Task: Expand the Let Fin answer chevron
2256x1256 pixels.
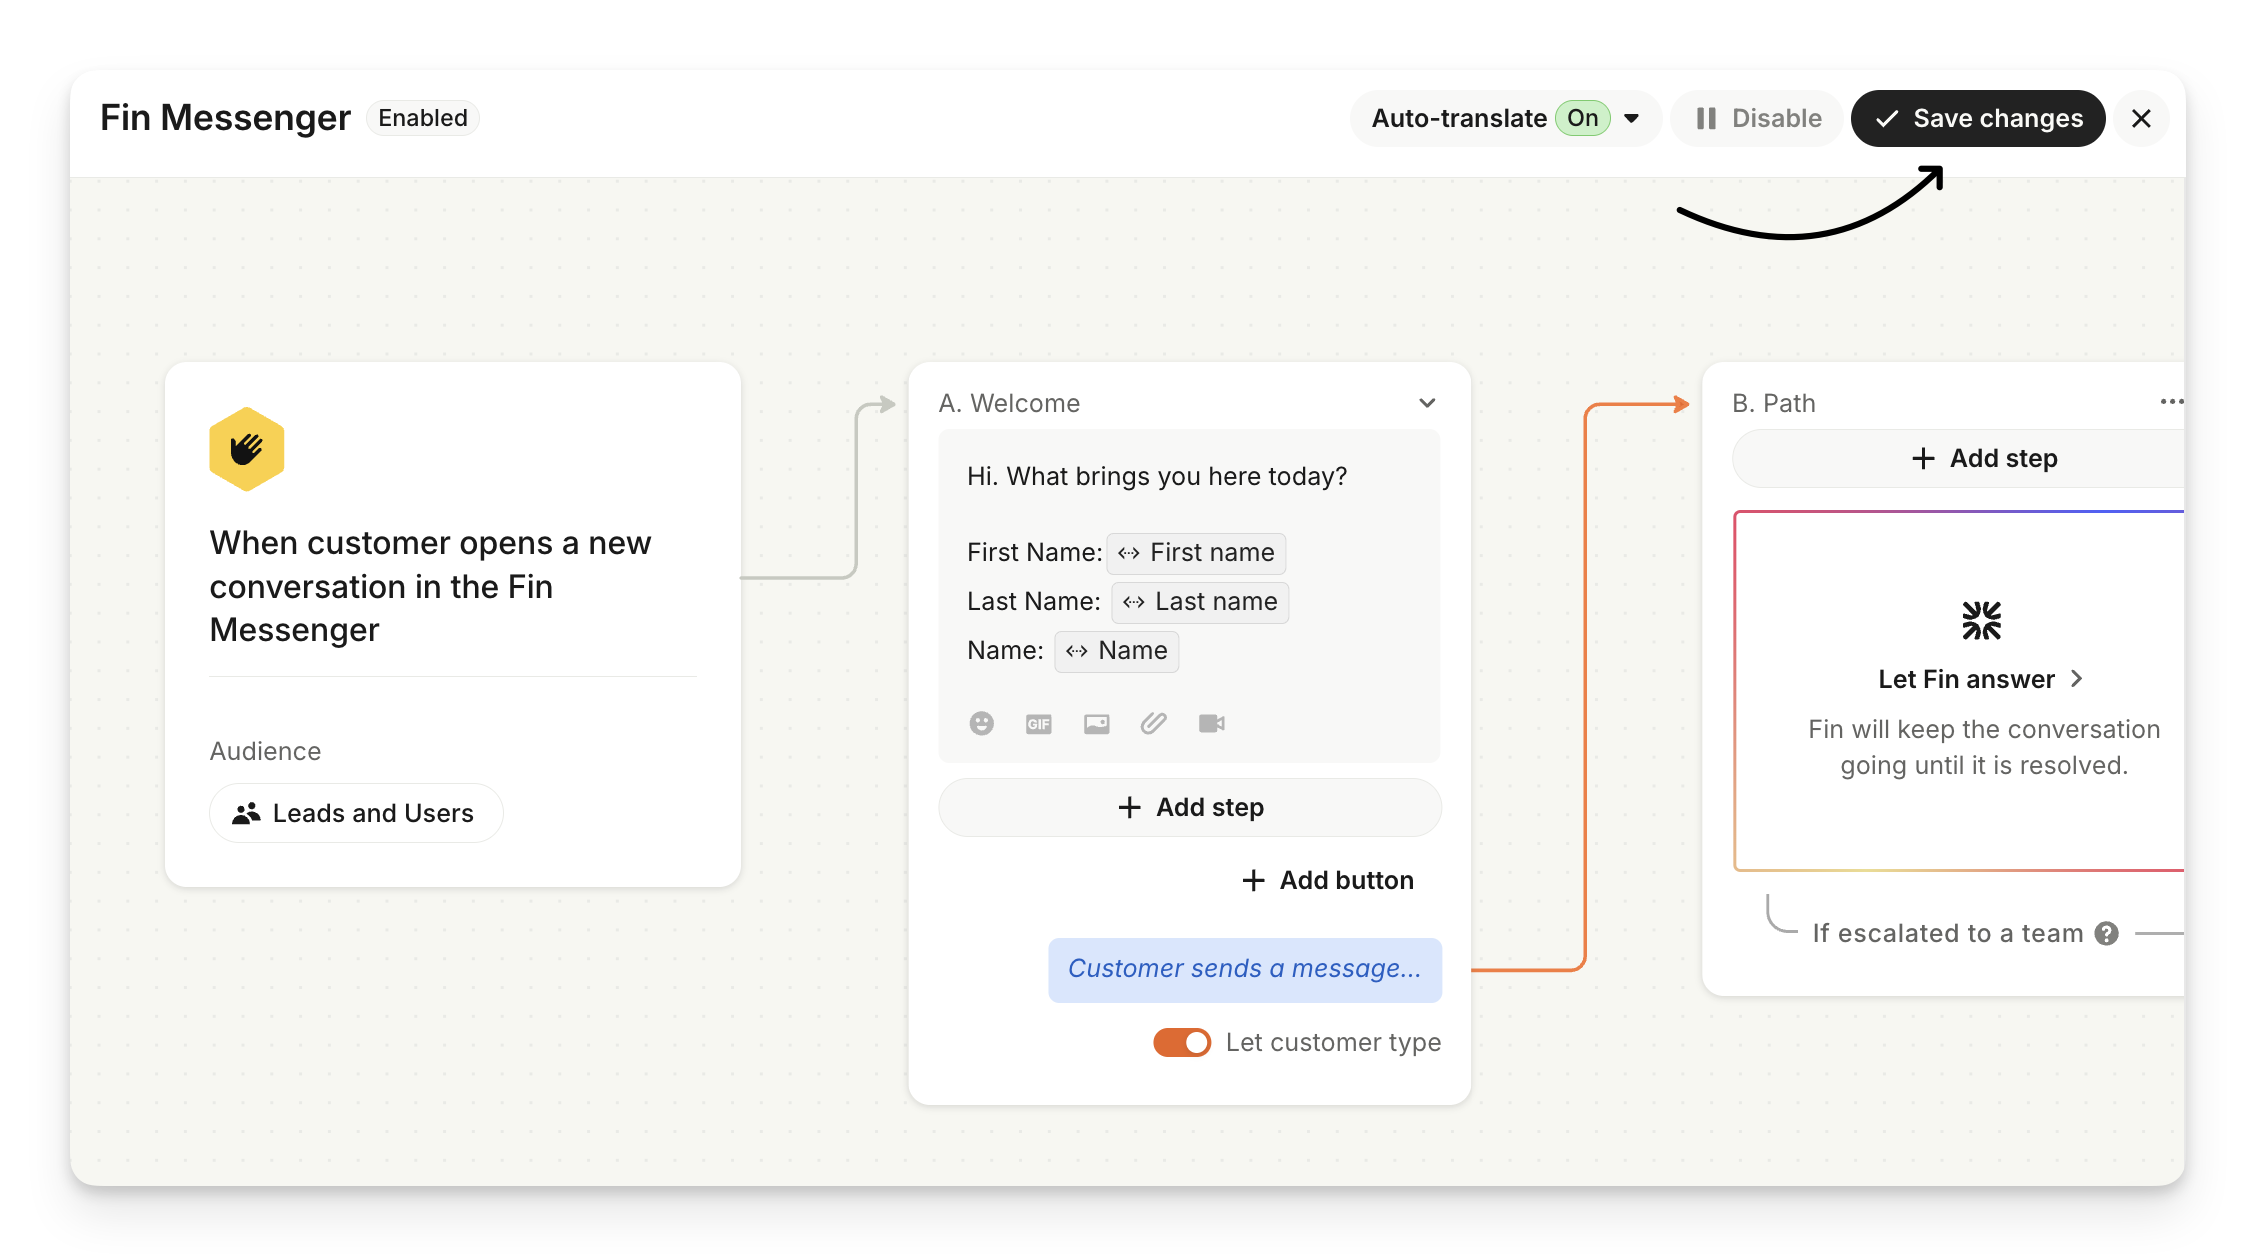Action: 2077,679
